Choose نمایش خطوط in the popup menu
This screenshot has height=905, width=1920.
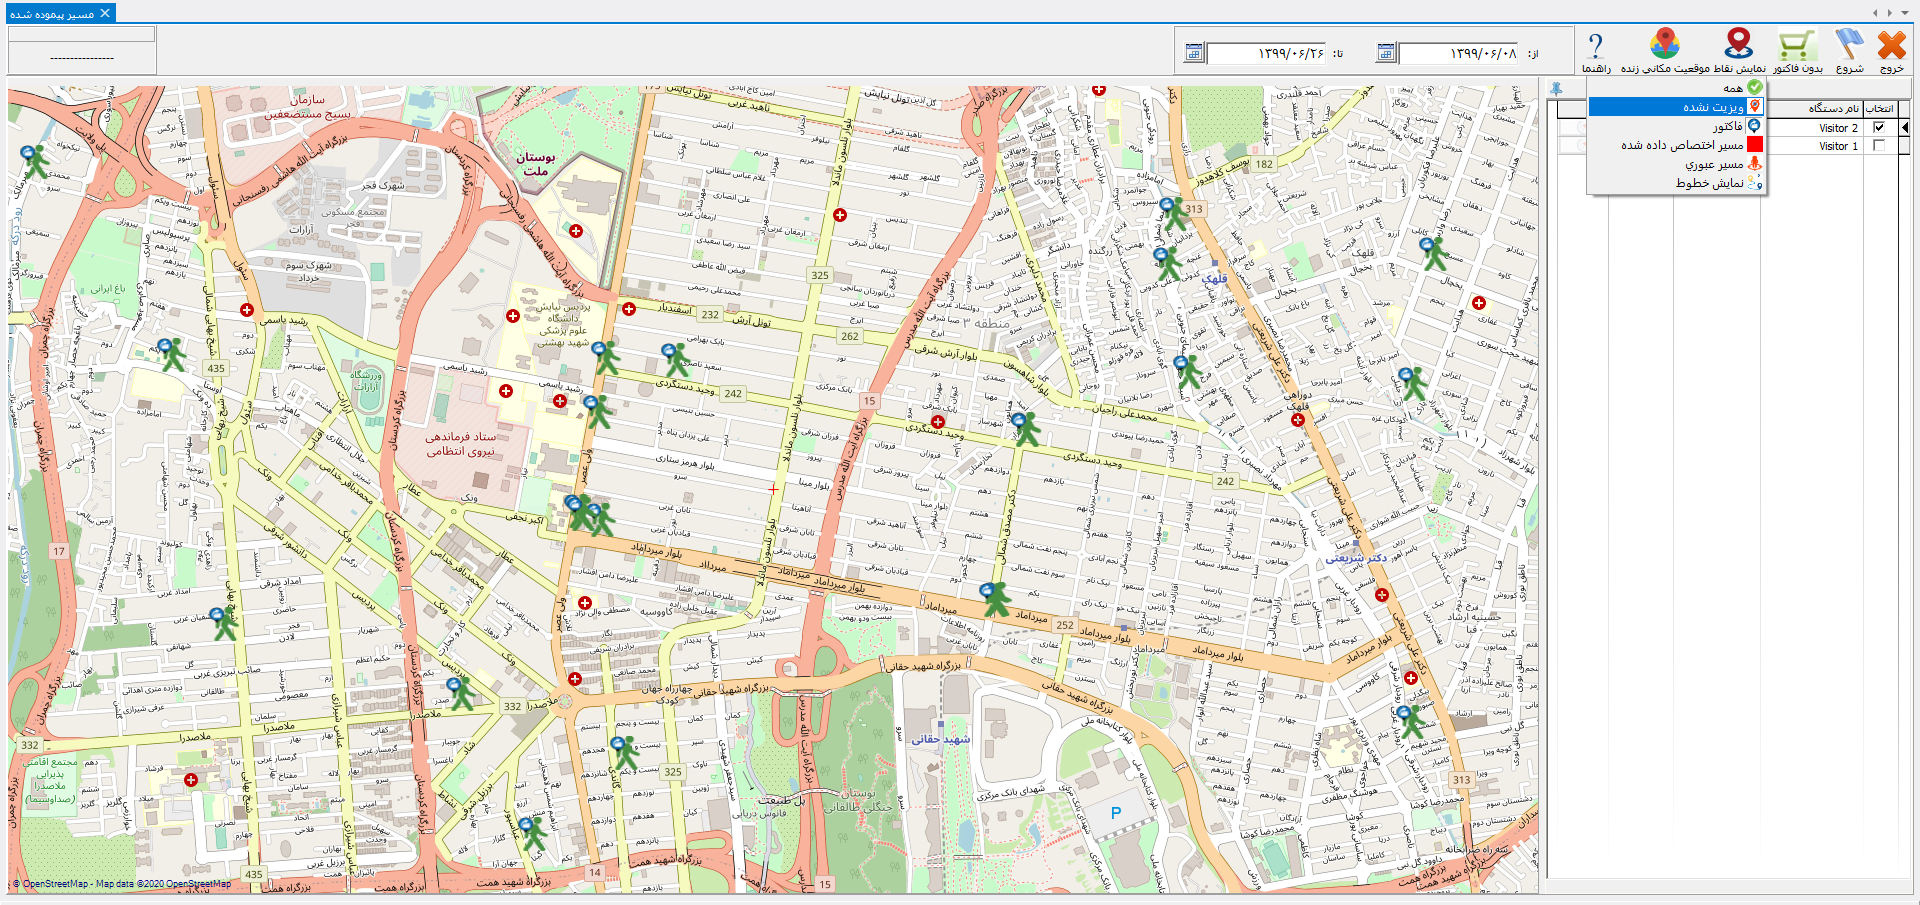[x=1709, y=183]
